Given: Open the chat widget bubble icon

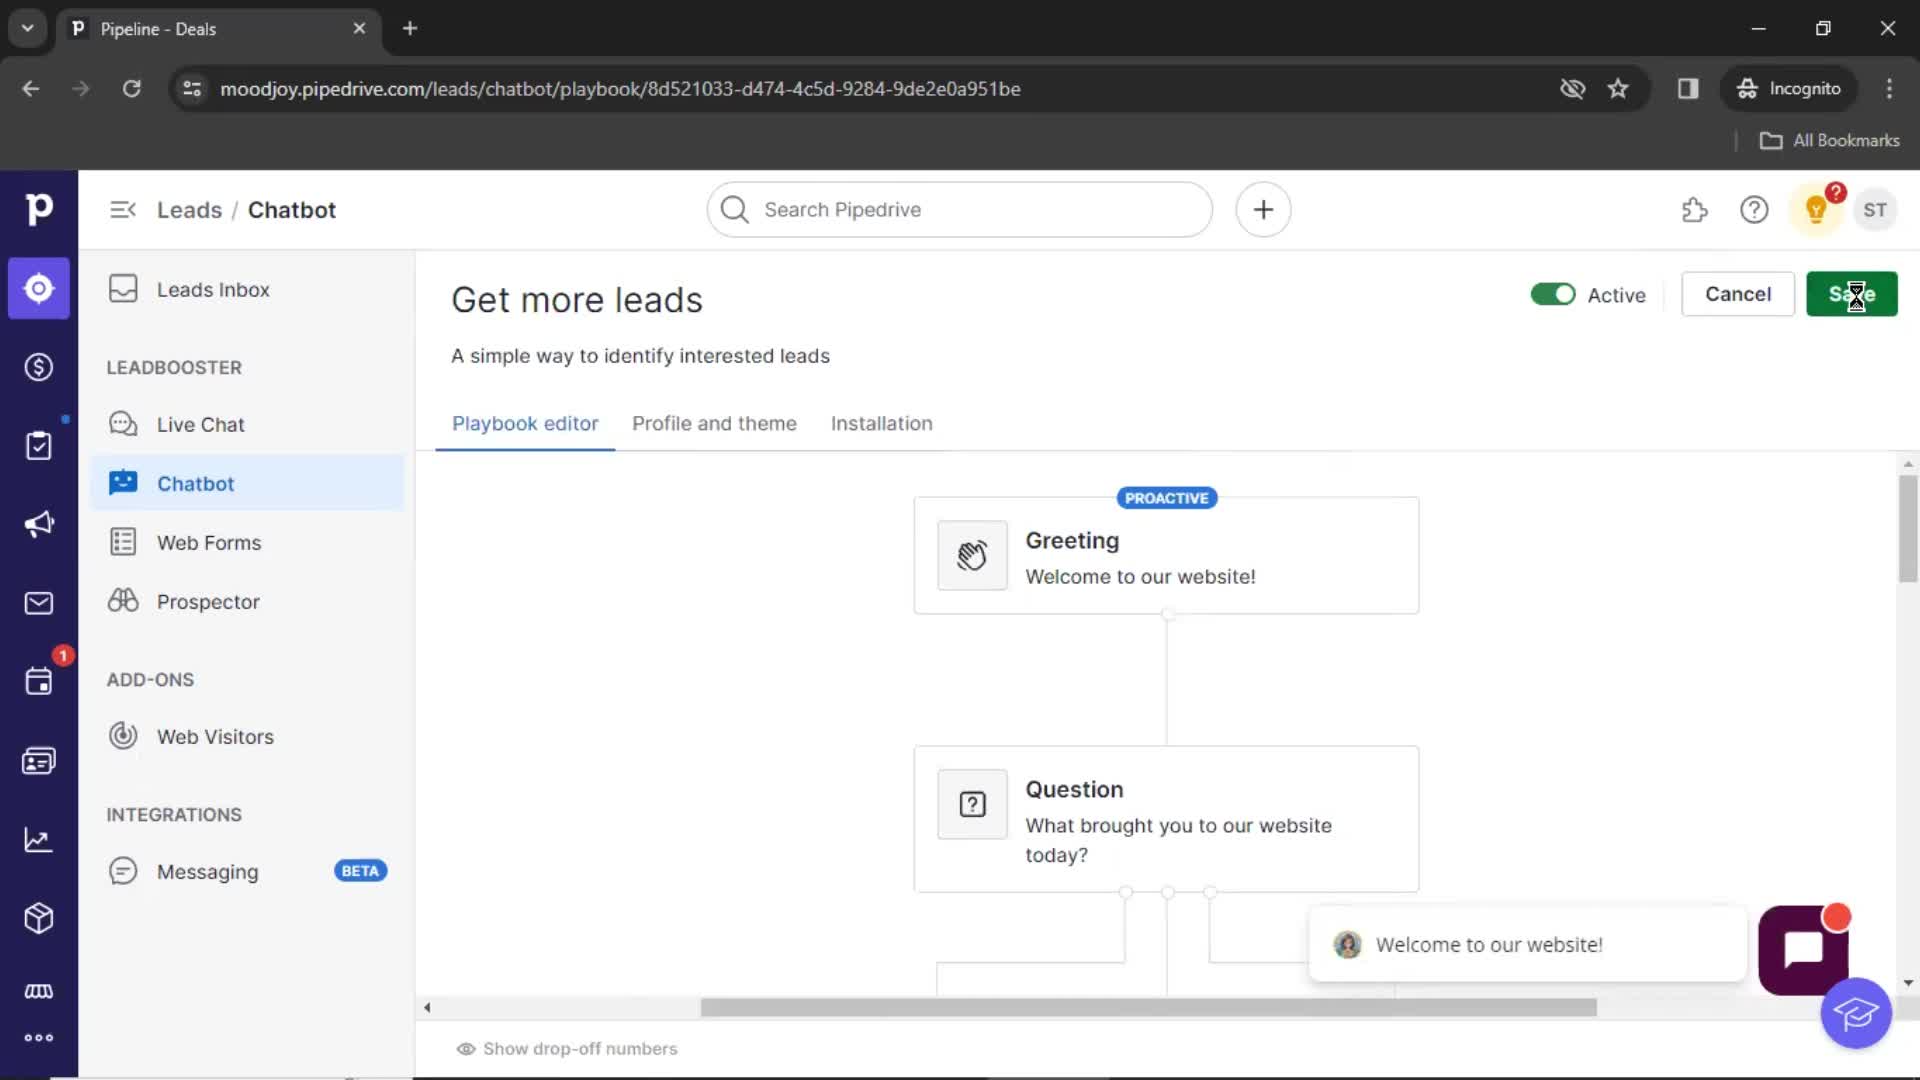Looking at the screenshot, I should coord(1803,950).
